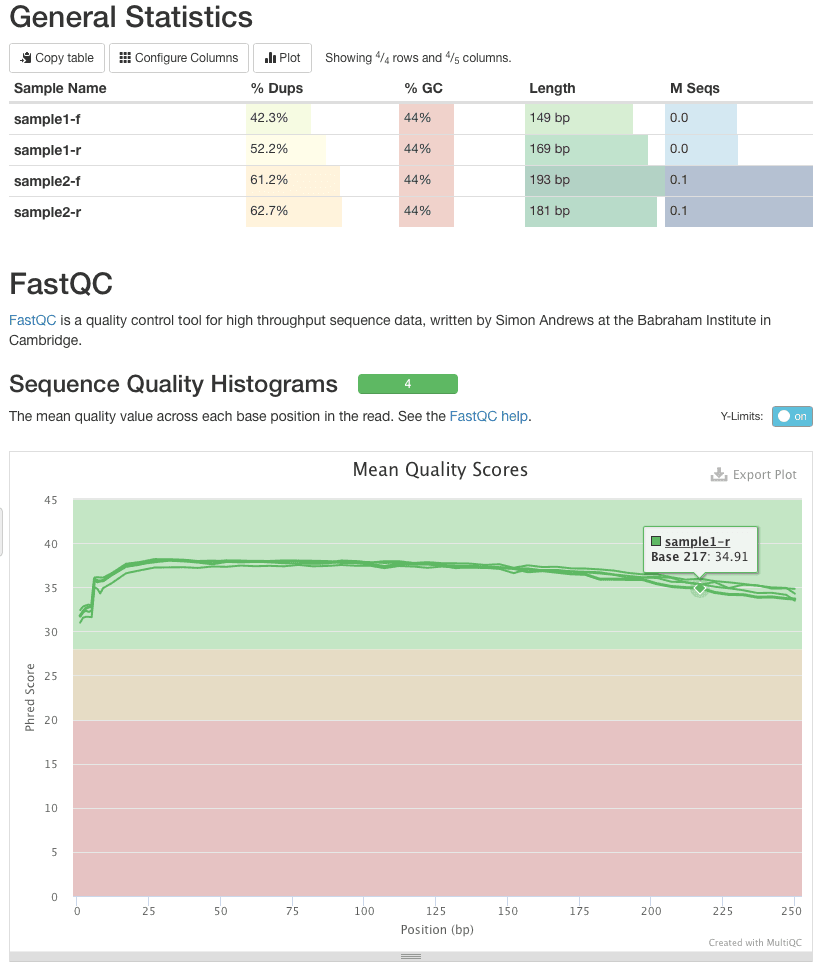Screen dimensions: 822x970
Task: Click the green badge showing 4
Action: pyautogui.click(x=407, y=384)
